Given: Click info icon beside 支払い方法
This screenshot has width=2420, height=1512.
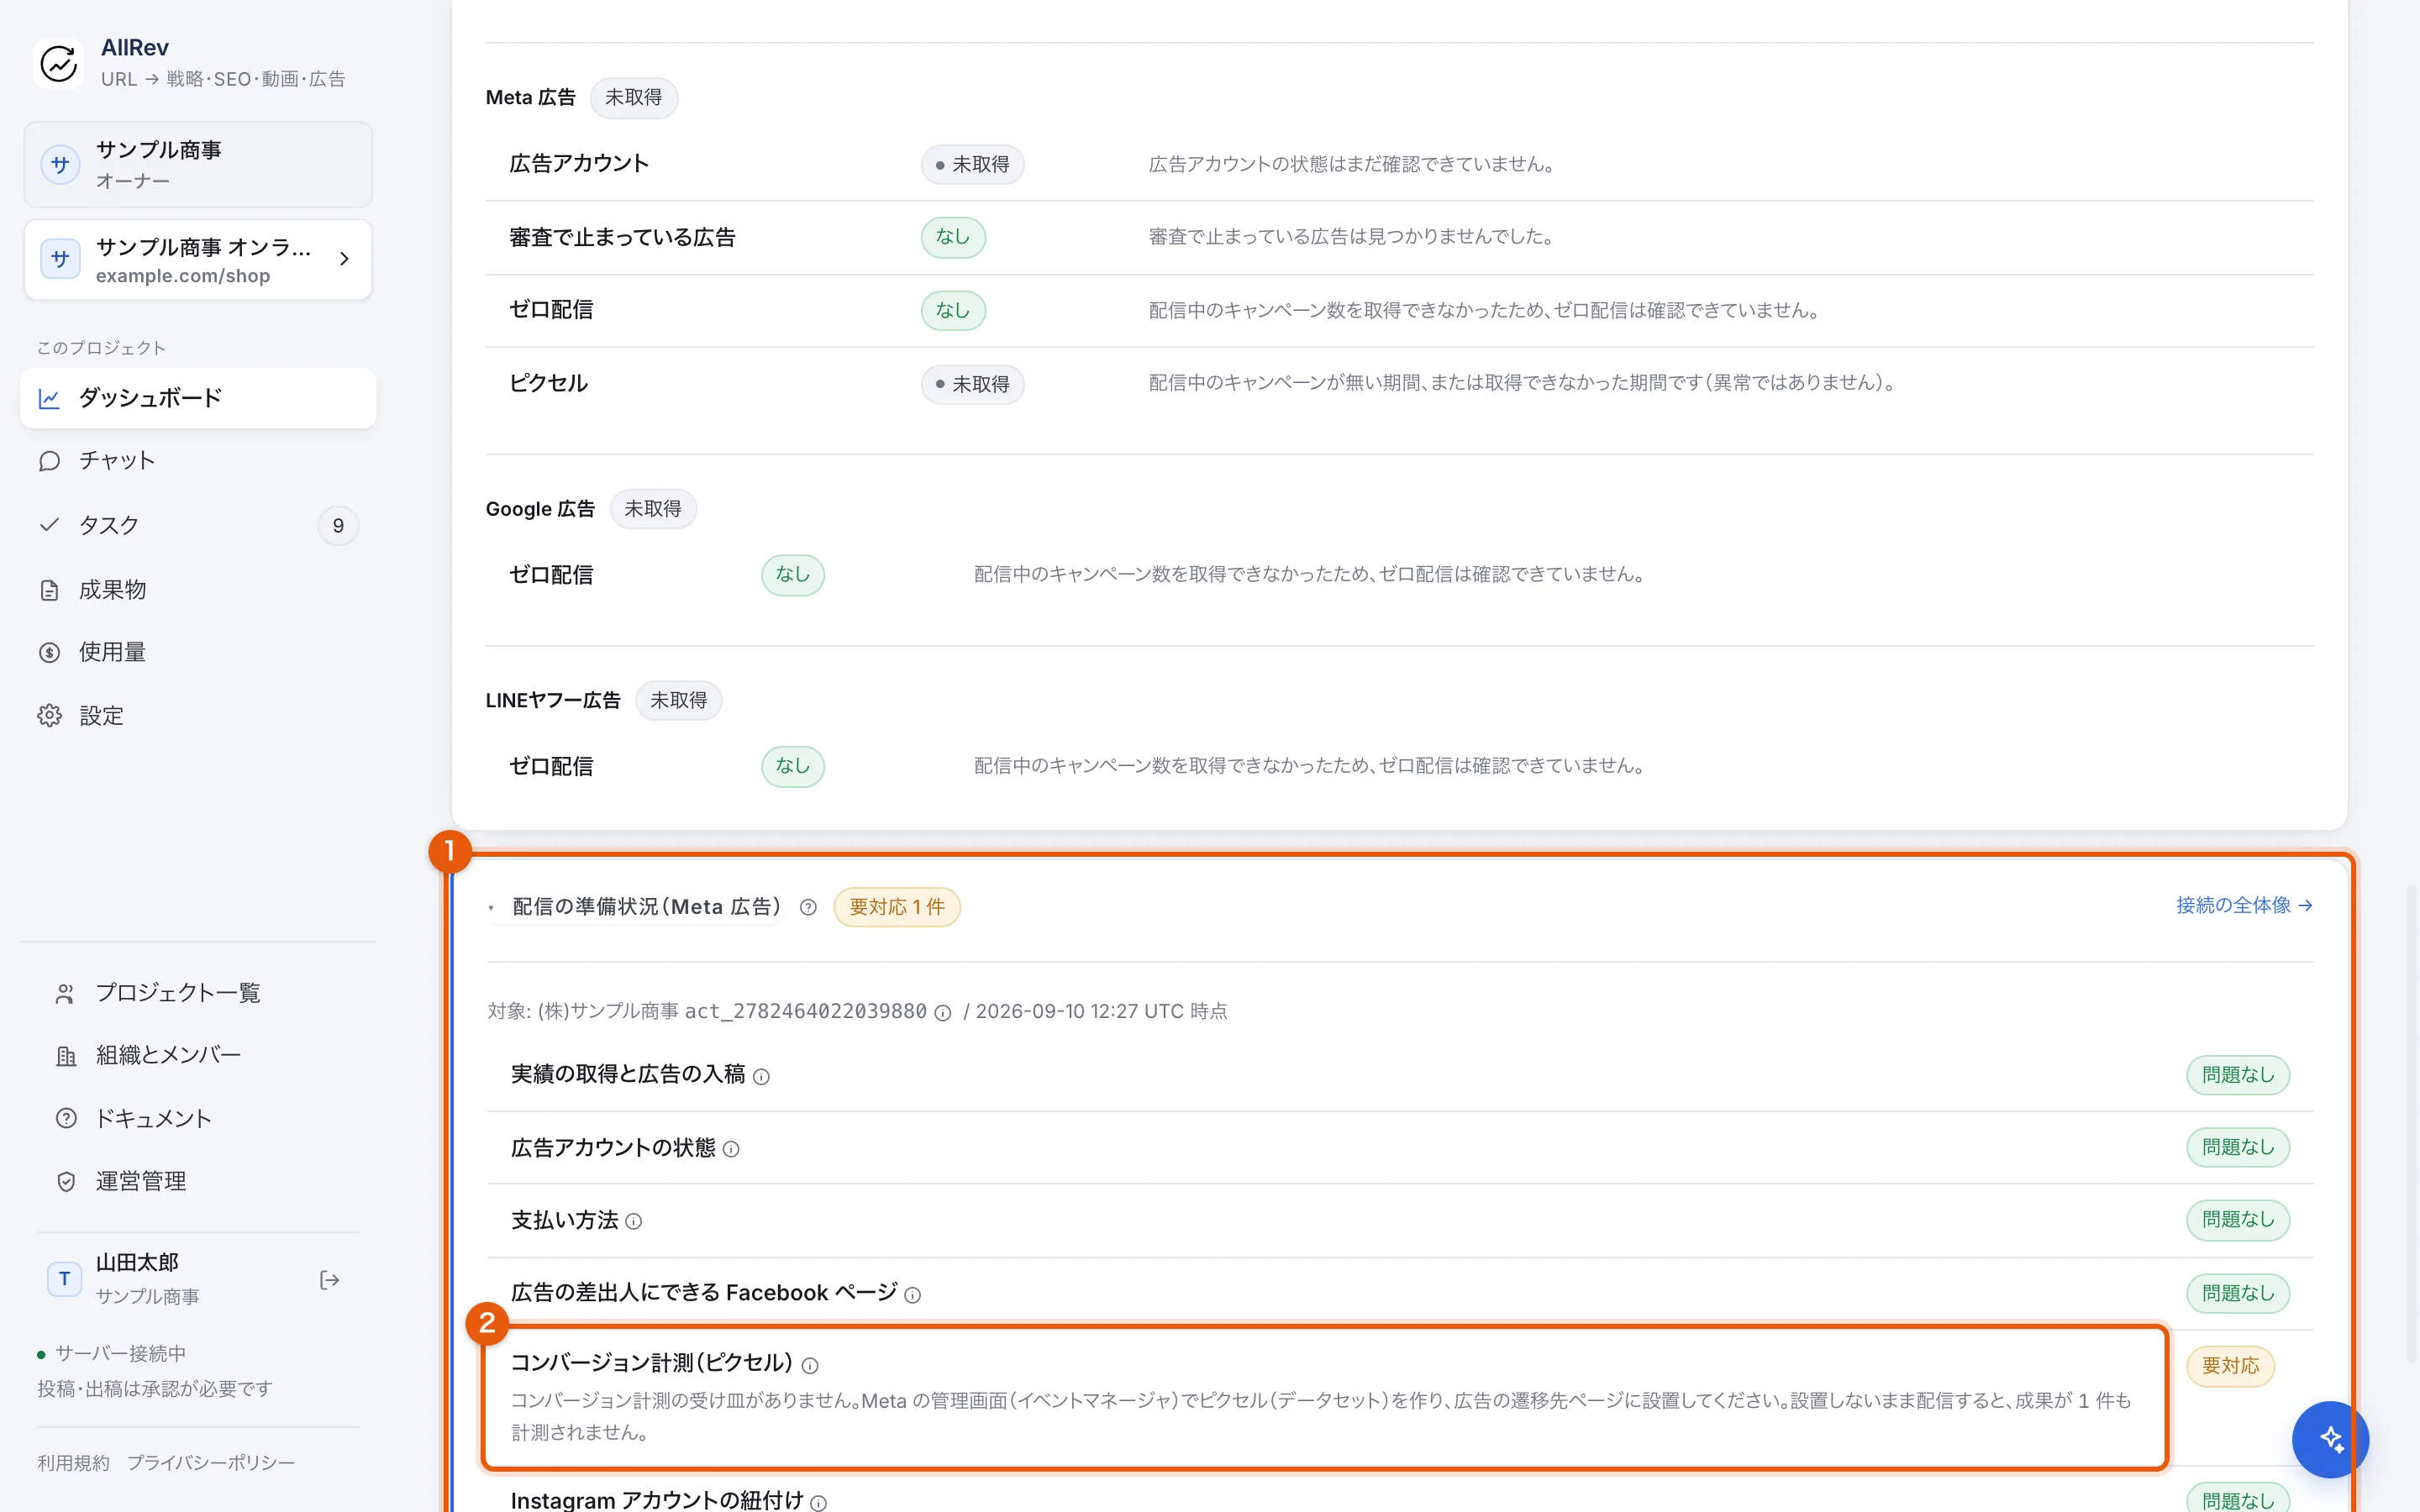Looking at the screenshot, I should click(633, 1222).
